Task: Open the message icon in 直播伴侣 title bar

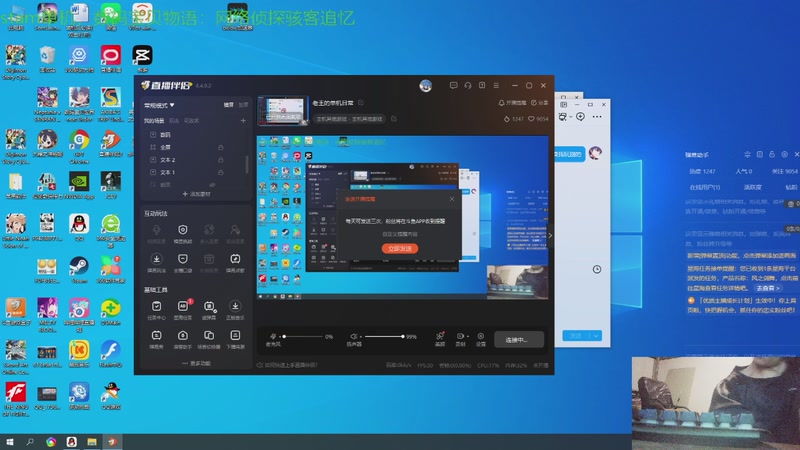Action: 453,86
